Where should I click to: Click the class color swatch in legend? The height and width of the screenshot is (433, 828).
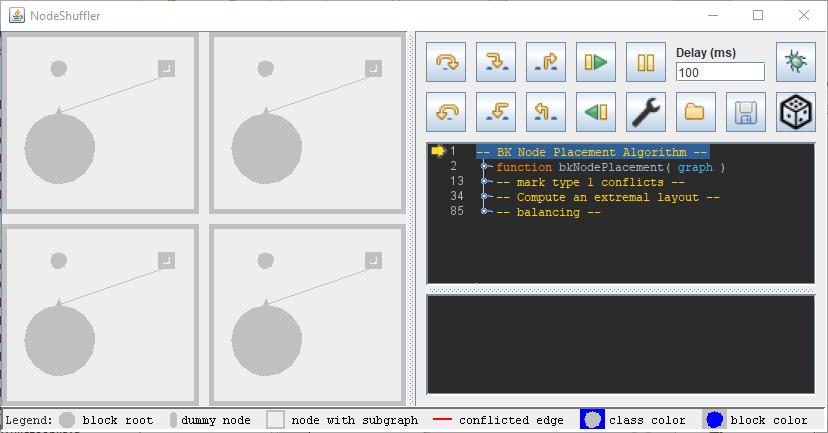[592, 421]
